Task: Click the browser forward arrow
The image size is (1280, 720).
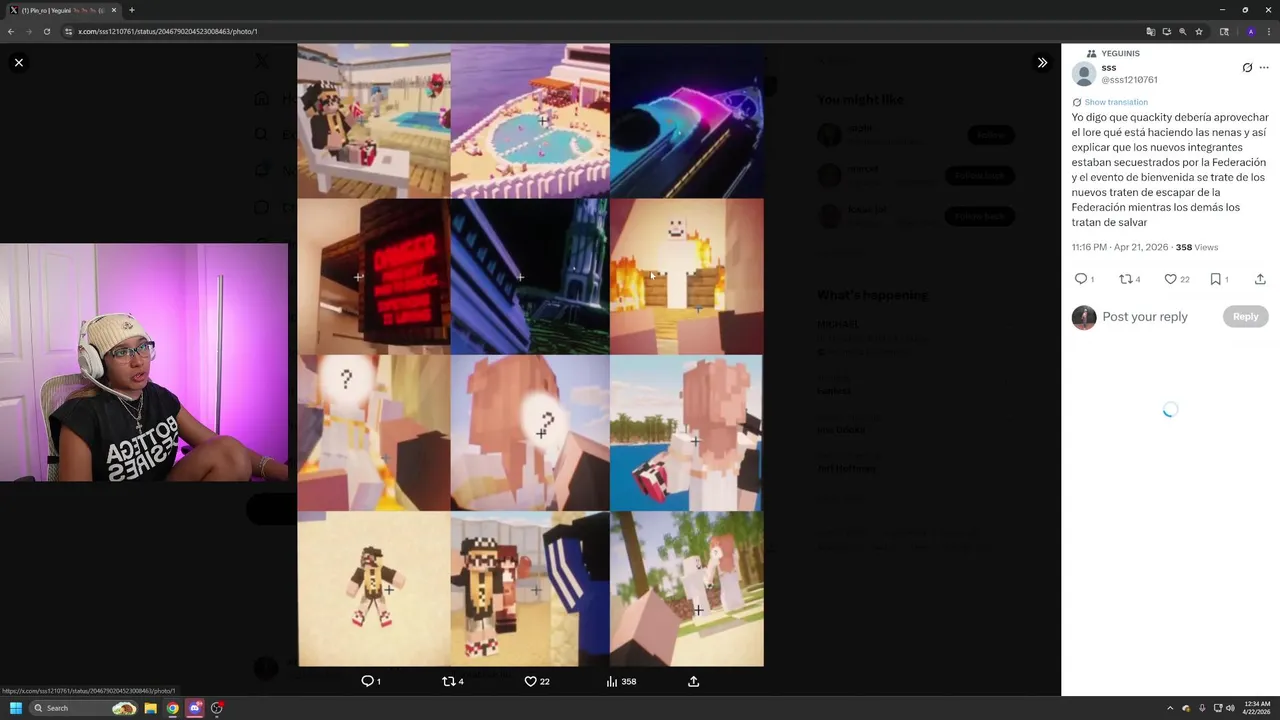Action: (29, 31)
